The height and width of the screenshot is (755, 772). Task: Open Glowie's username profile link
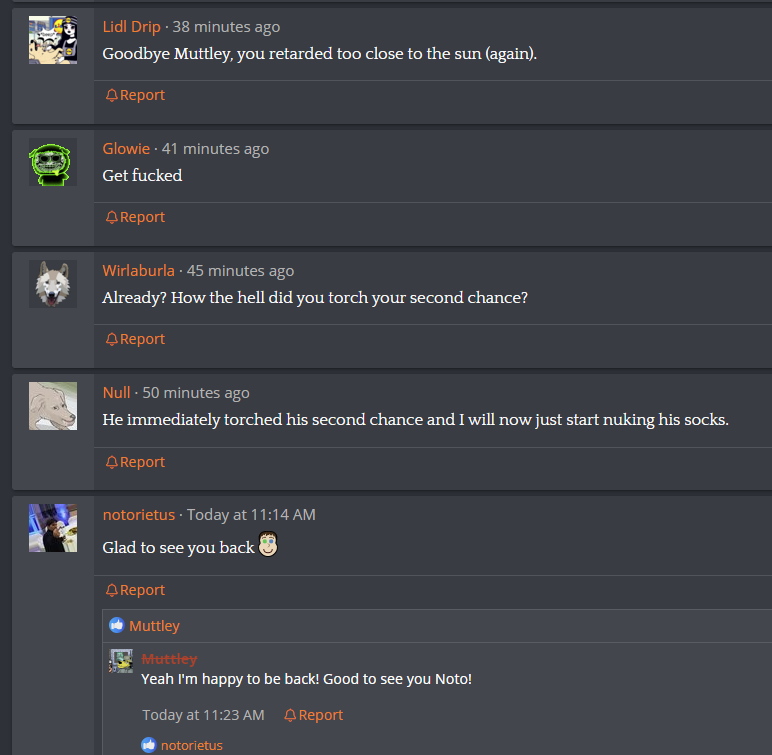[126, 149]
